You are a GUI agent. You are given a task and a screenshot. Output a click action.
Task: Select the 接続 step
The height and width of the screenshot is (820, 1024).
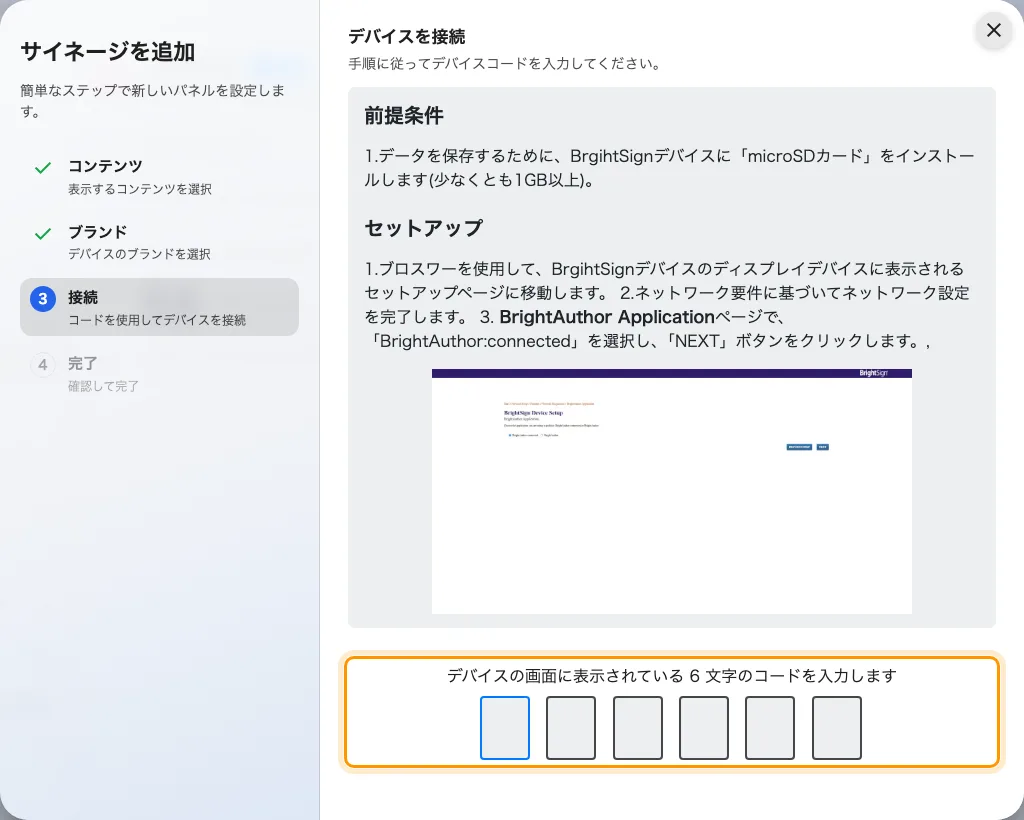tap(159, 307)
